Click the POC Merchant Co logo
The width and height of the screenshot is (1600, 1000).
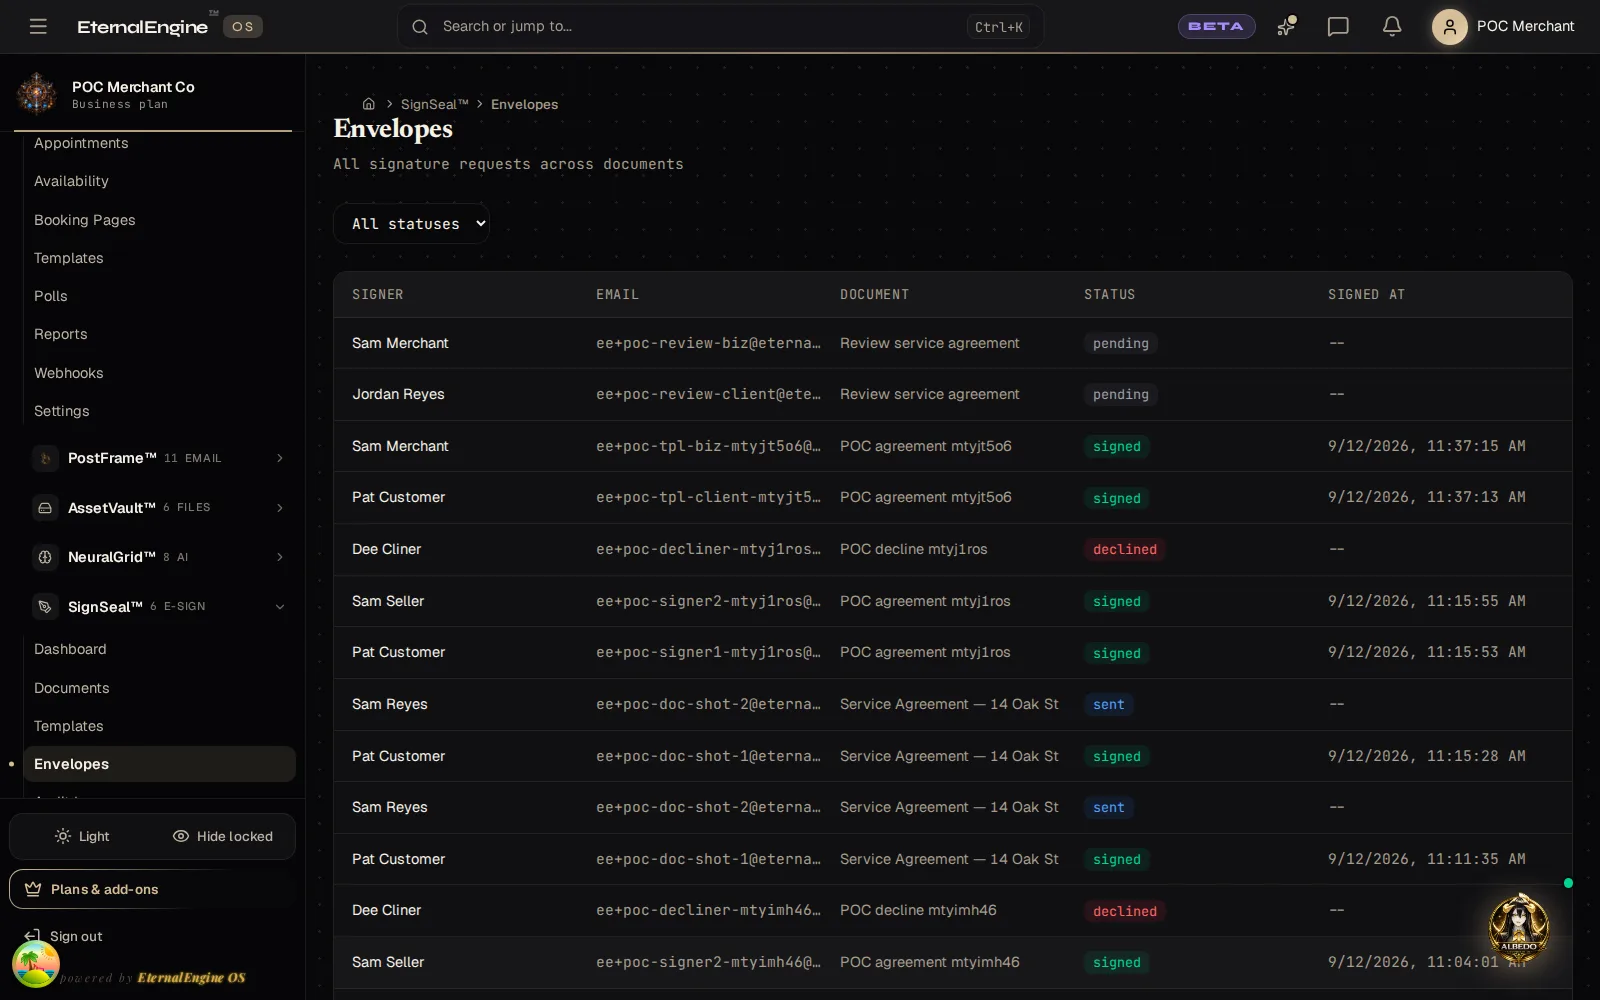[37, 94]
